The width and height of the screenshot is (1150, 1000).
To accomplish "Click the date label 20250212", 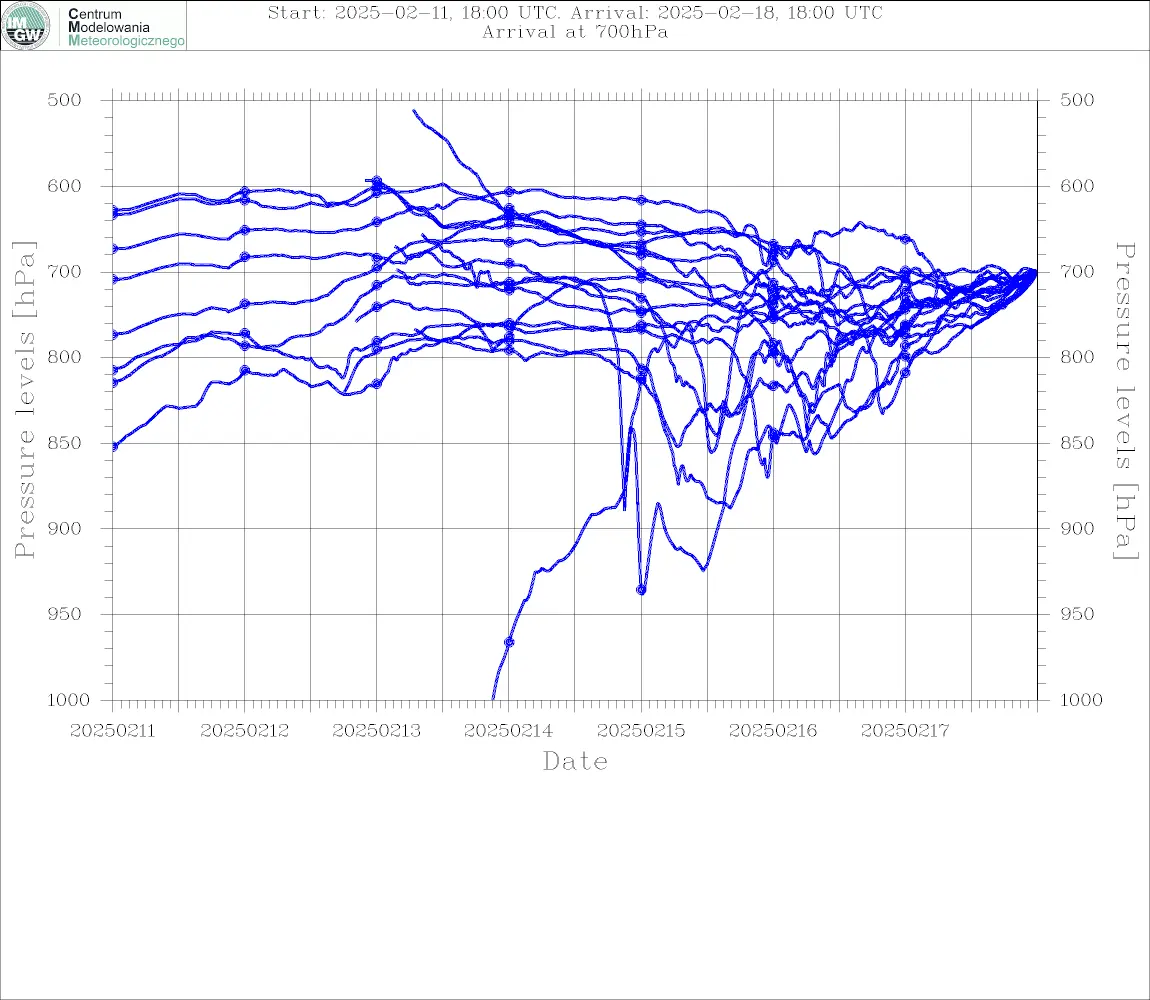I will coord(245,731).
